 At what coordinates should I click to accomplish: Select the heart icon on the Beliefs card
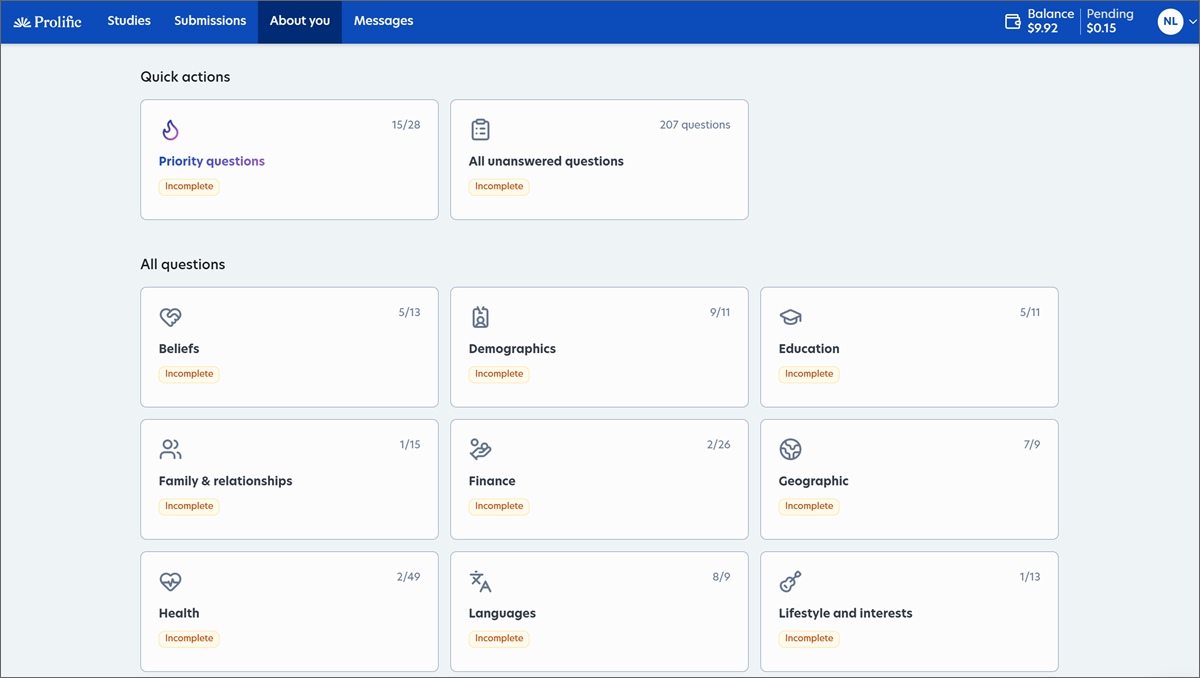(170, 317)
